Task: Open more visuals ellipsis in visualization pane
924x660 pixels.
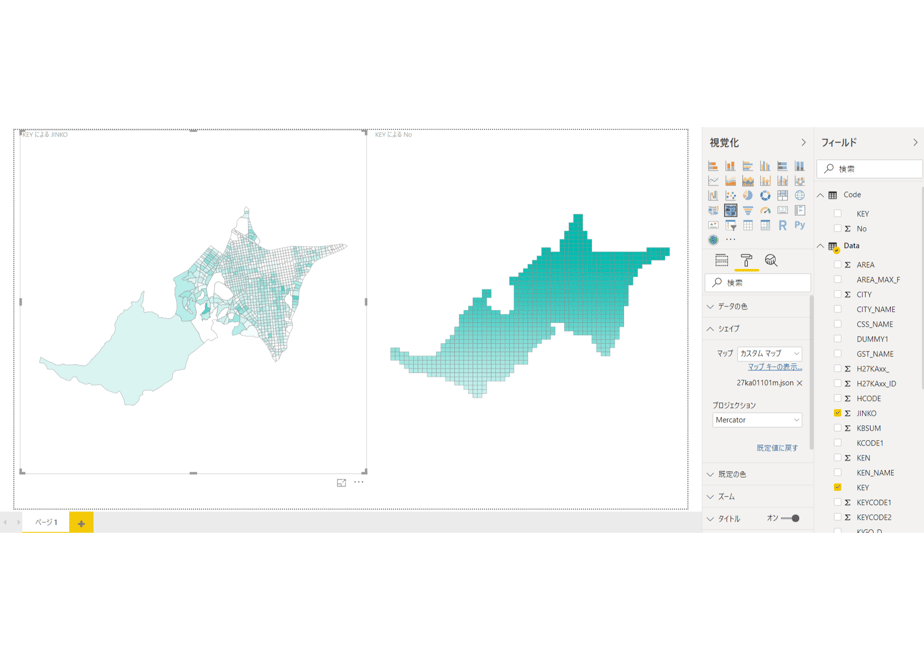Action: (x=731, y=240)
